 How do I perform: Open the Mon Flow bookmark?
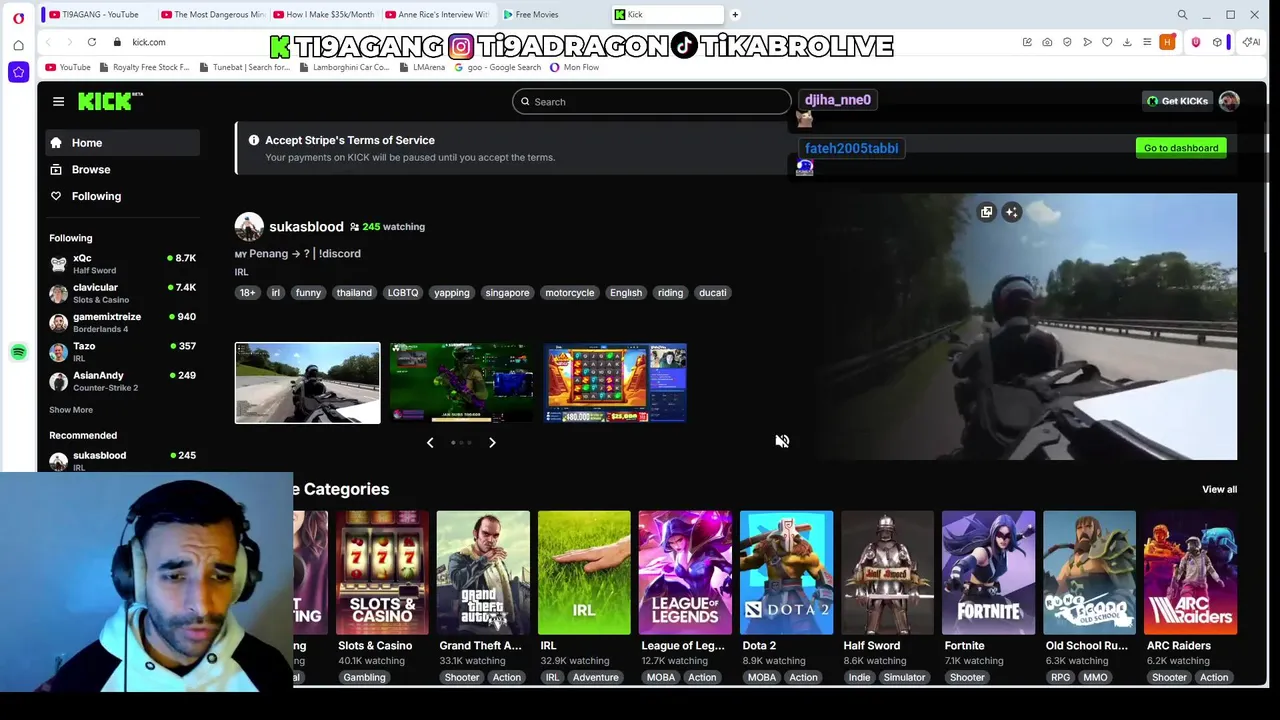pyautogui.click(x=574, y=68)
